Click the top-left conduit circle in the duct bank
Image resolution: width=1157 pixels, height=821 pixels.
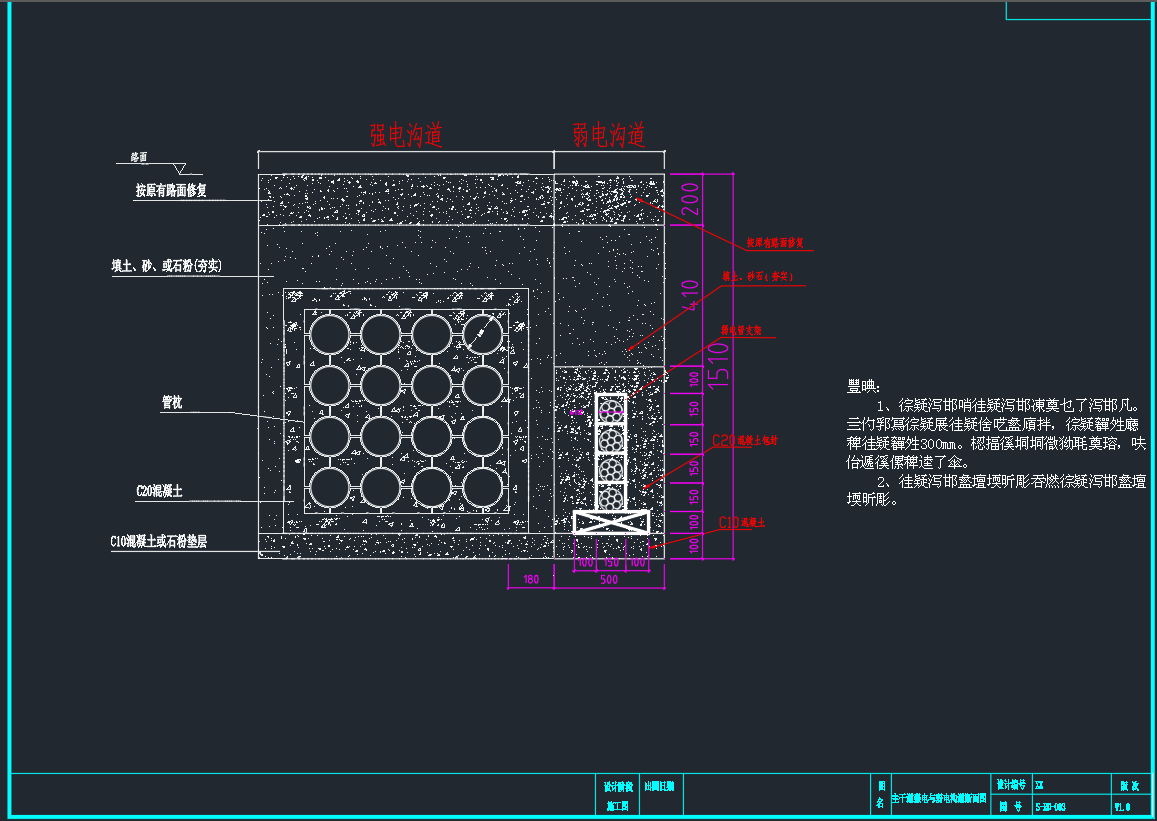tap(329, 333)
